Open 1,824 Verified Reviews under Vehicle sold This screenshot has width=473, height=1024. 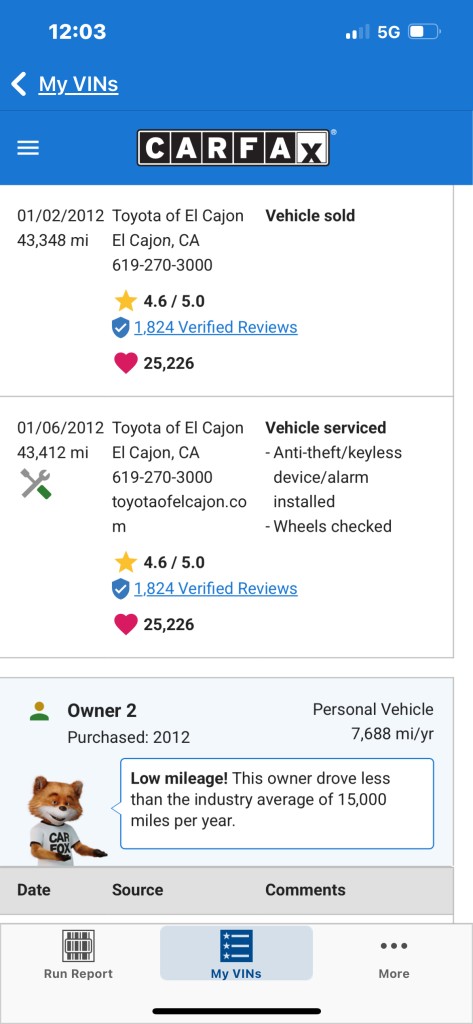(x=216, y=327)
